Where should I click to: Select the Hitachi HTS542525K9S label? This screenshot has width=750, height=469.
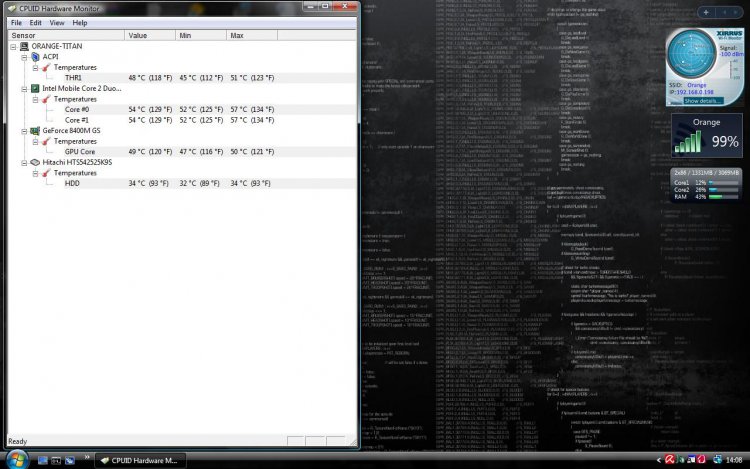click(77, 163)
